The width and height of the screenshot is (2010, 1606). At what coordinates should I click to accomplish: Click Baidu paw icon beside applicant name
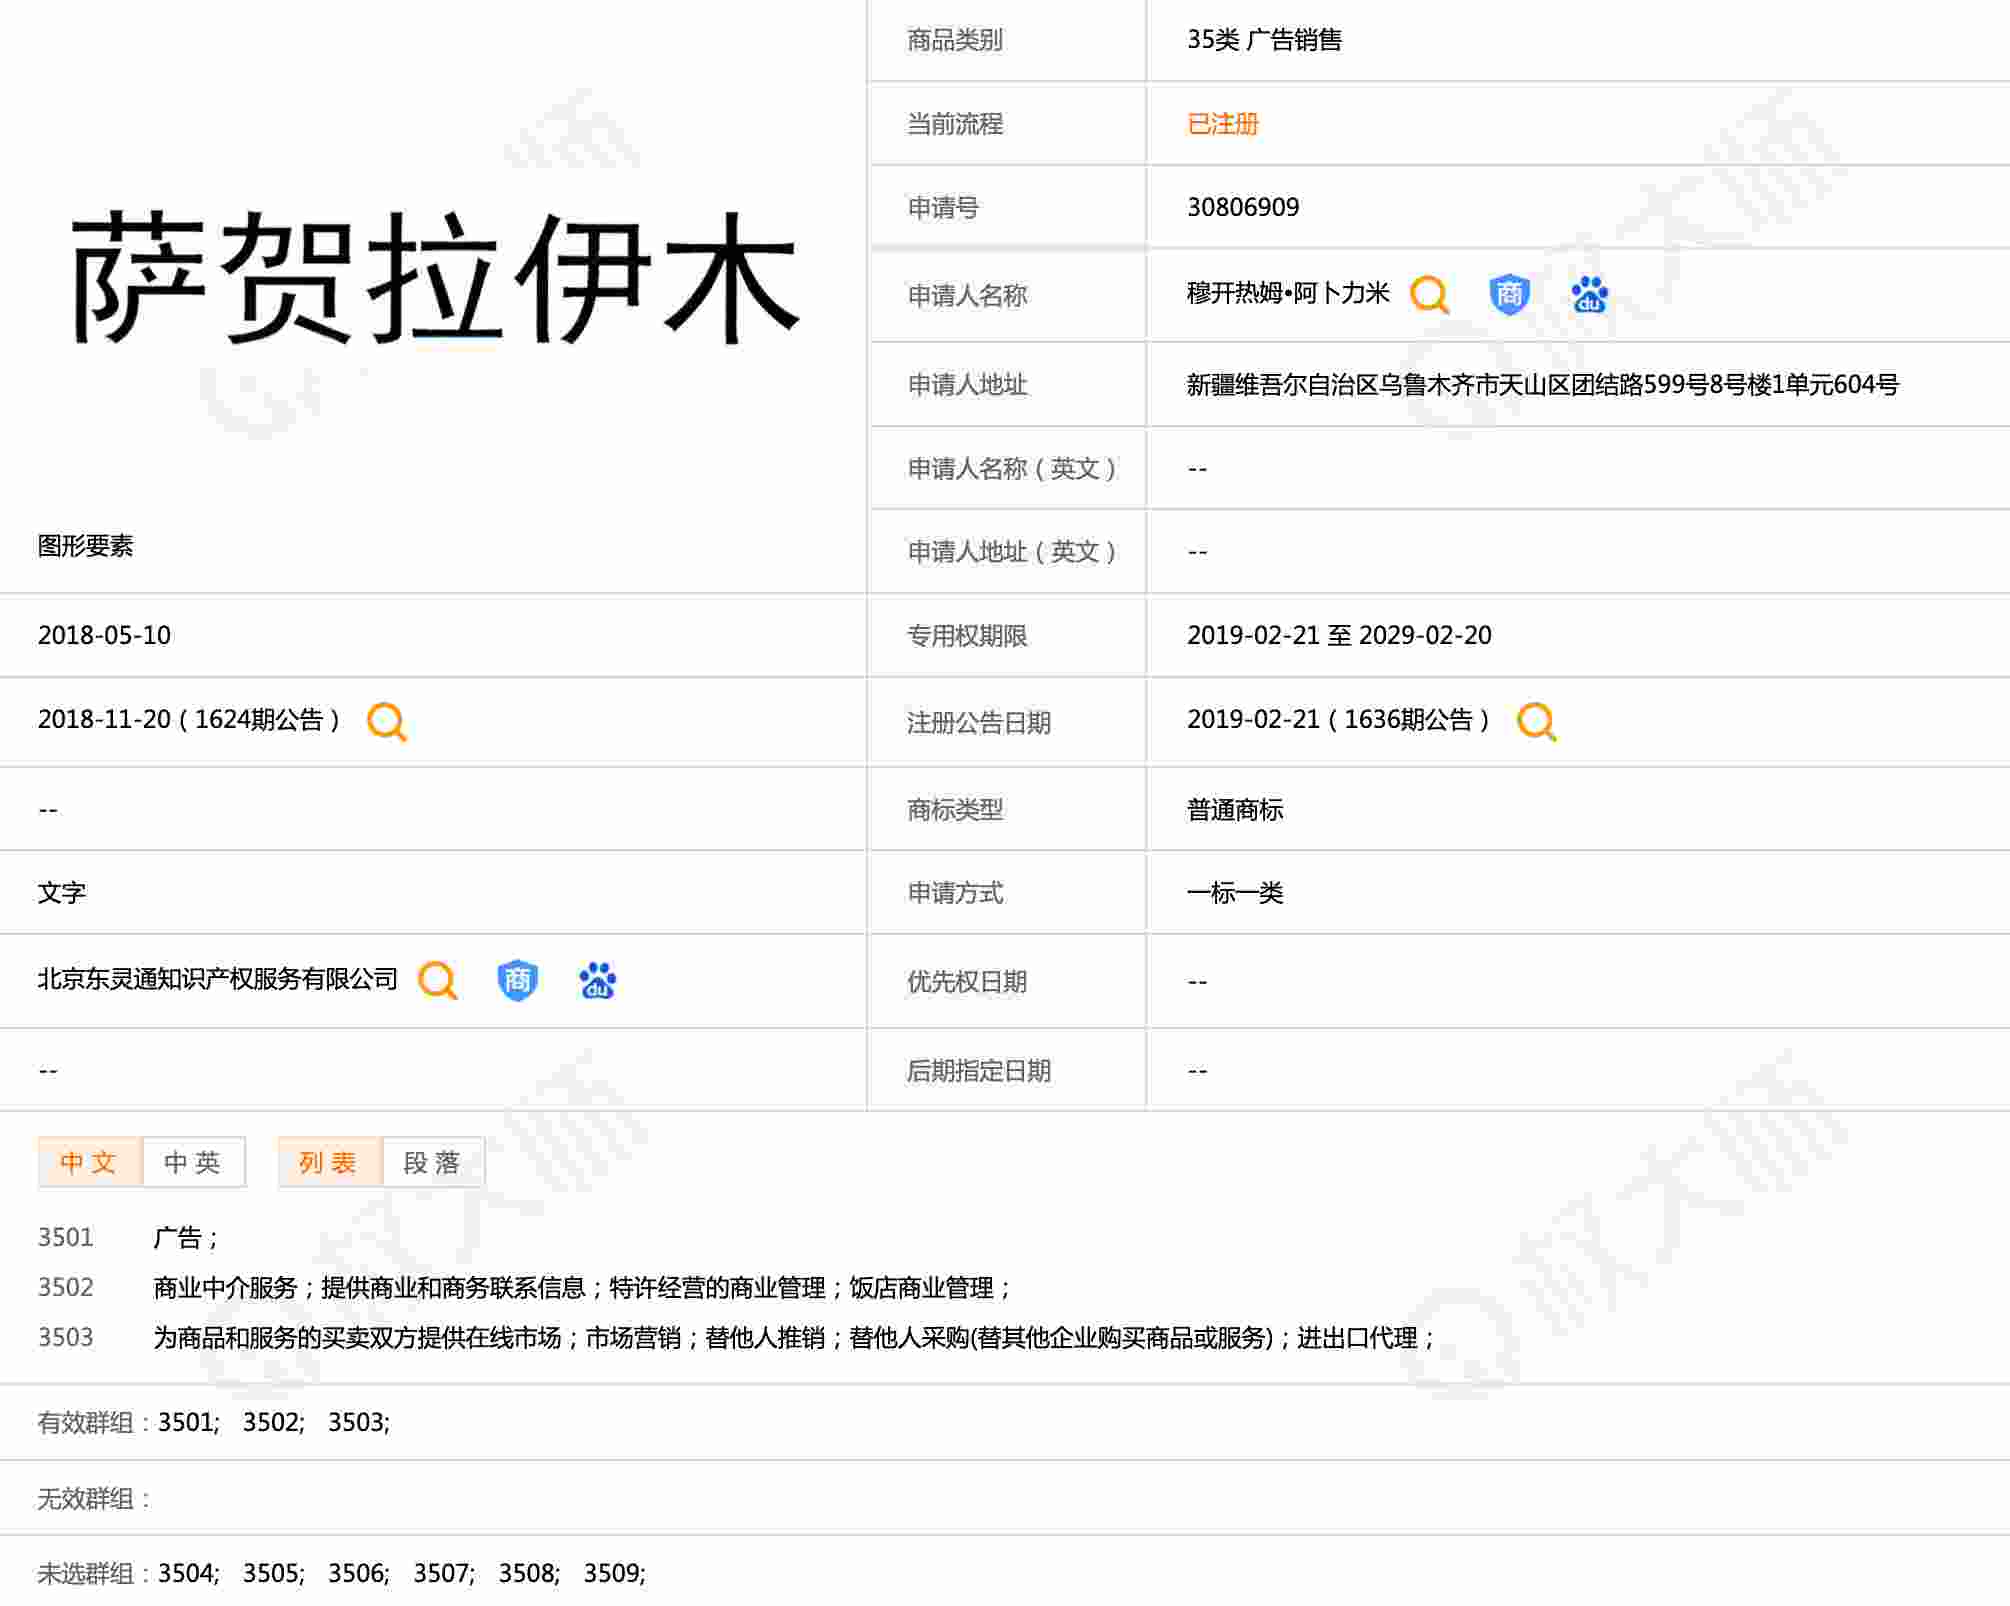1589,295
